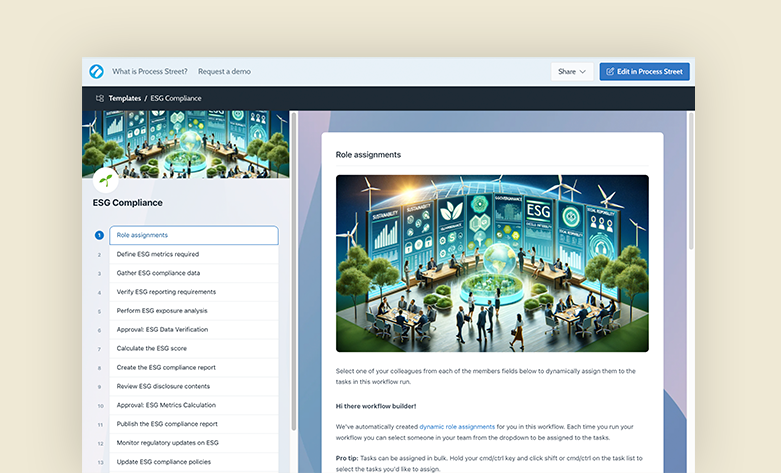Screen dimensions: 781x473
Task: Click the Pro tip: bold text
Action: [x=347, y=458]
